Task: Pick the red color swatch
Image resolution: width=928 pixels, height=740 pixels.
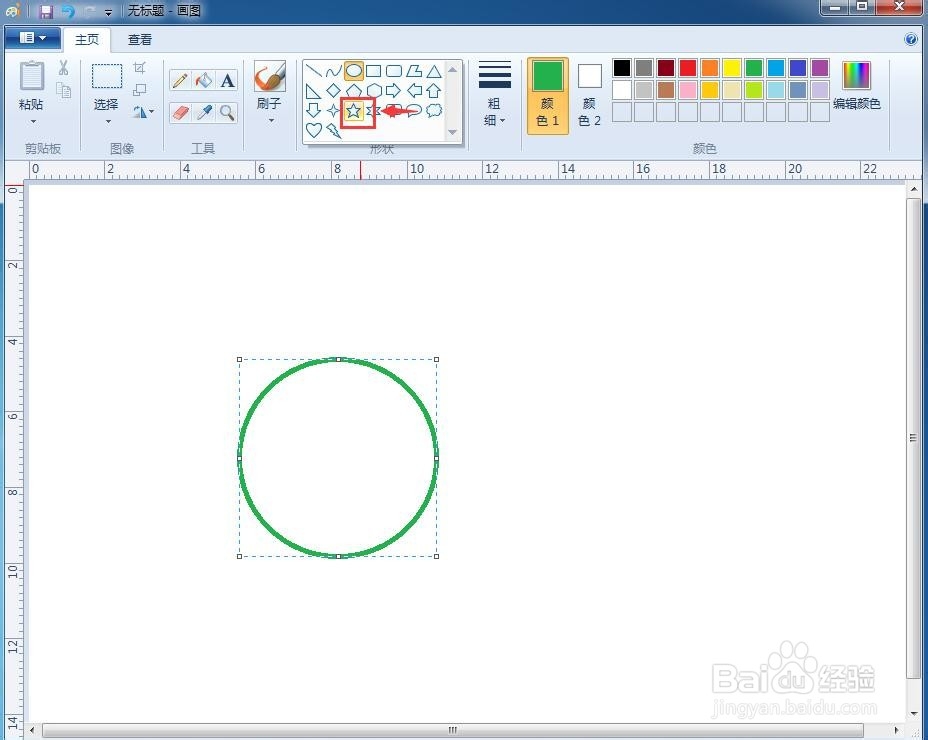Action: (688, 68)
